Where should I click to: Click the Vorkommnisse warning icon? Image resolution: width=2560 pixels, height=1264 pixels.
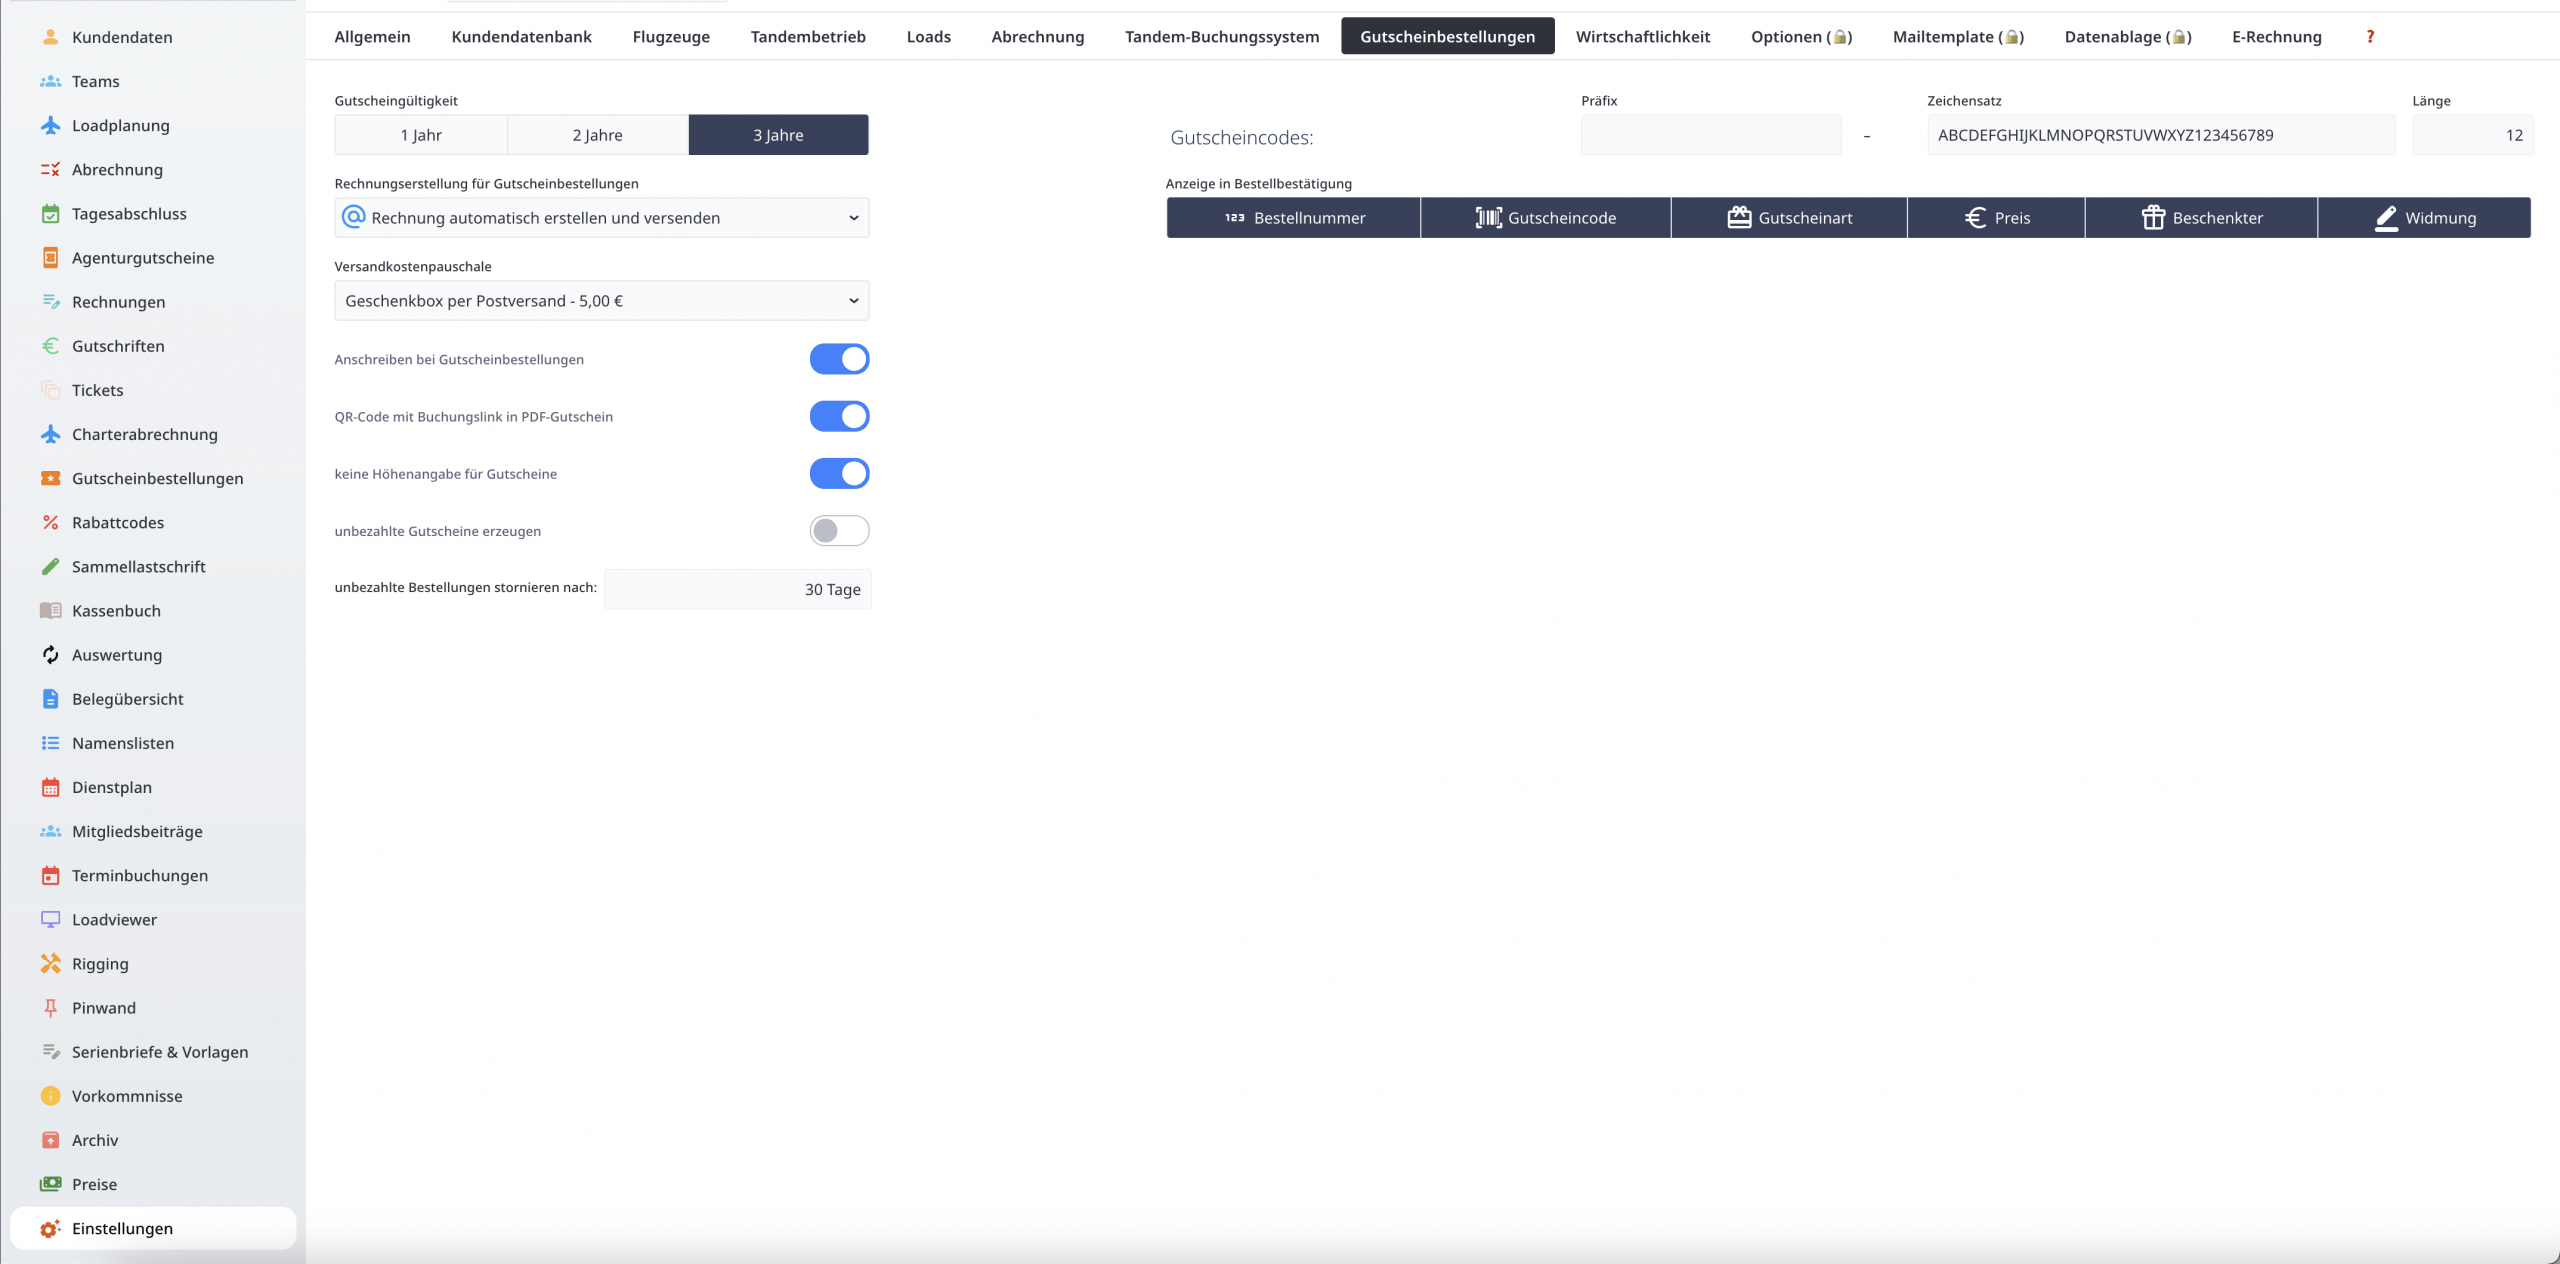(50, 1095)
